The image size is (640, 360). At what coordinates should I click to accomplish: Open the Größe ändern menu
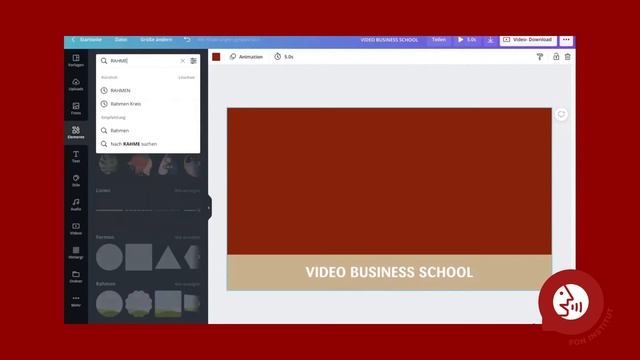coord(156,40)
